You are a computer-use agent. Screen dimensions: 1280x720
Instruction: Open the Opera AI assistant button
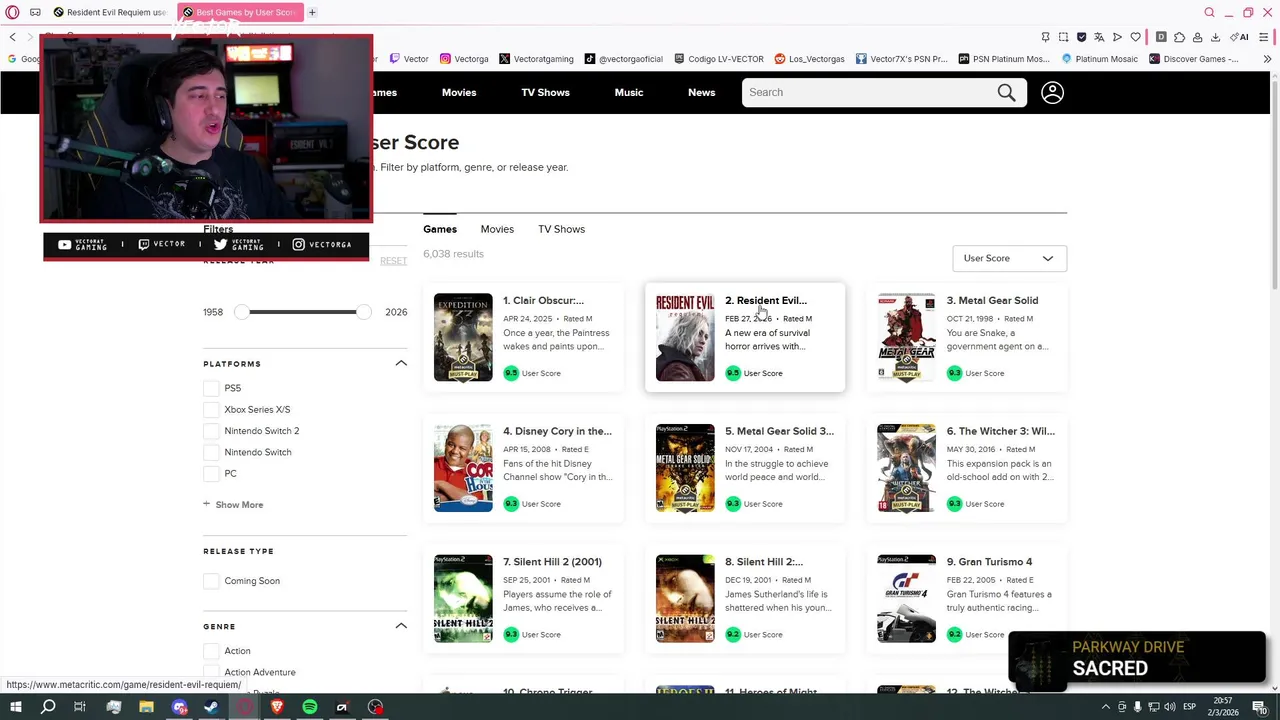[1239, 37]
